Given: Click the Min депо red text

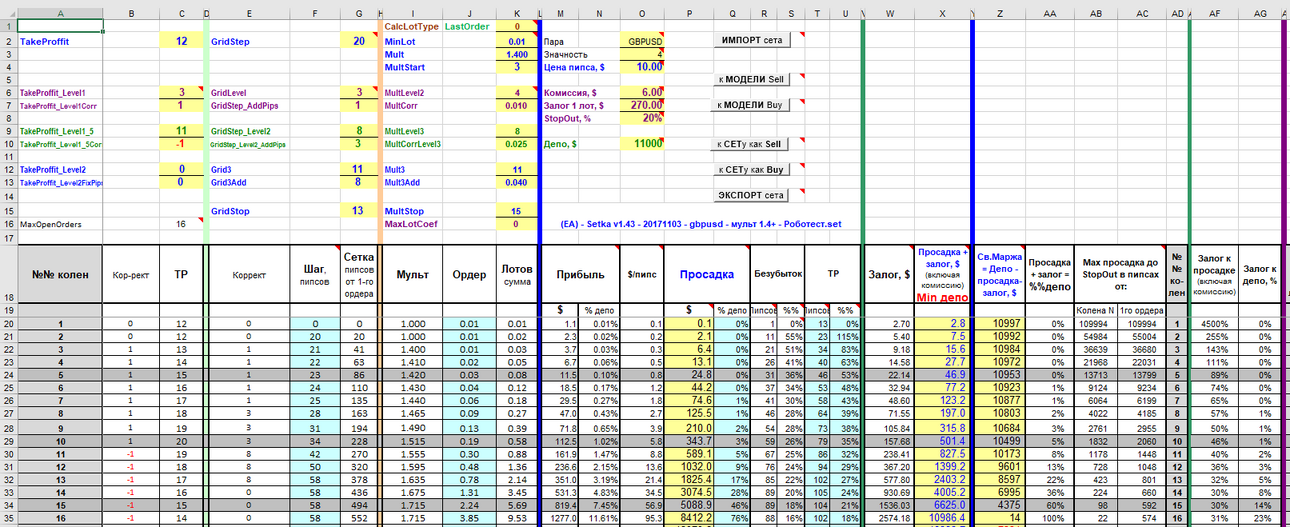Looking at the screenshot, I should (x=942, y=297).
